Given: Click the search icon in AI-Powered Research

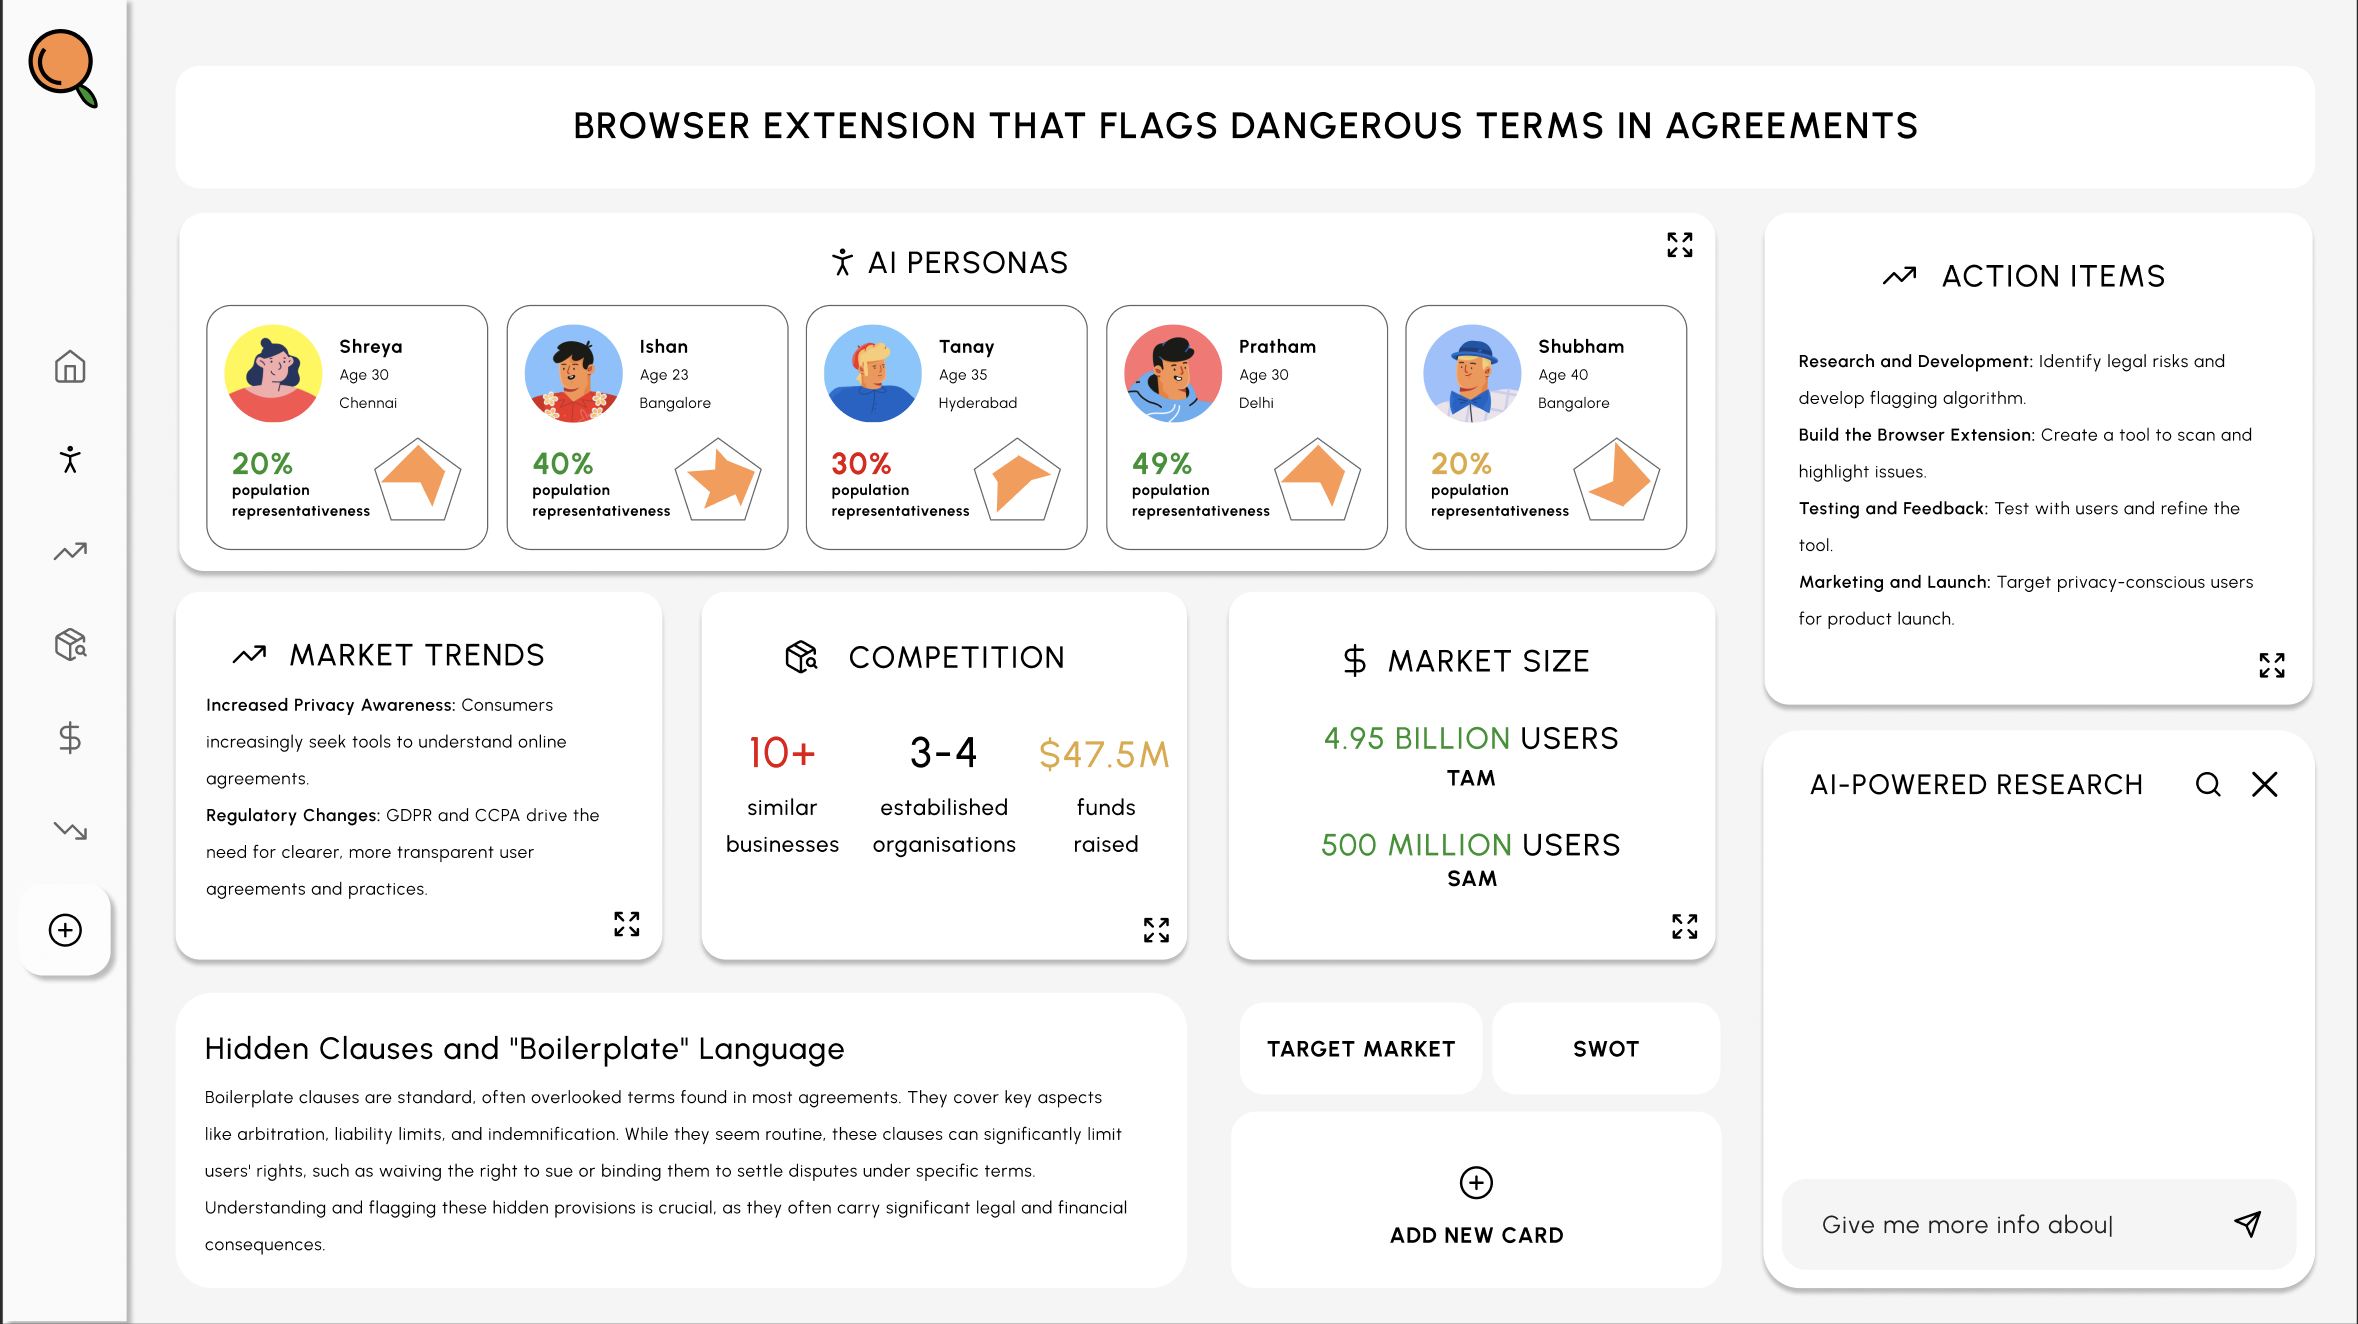Looking at the screenshot, I should (2208, 785).
